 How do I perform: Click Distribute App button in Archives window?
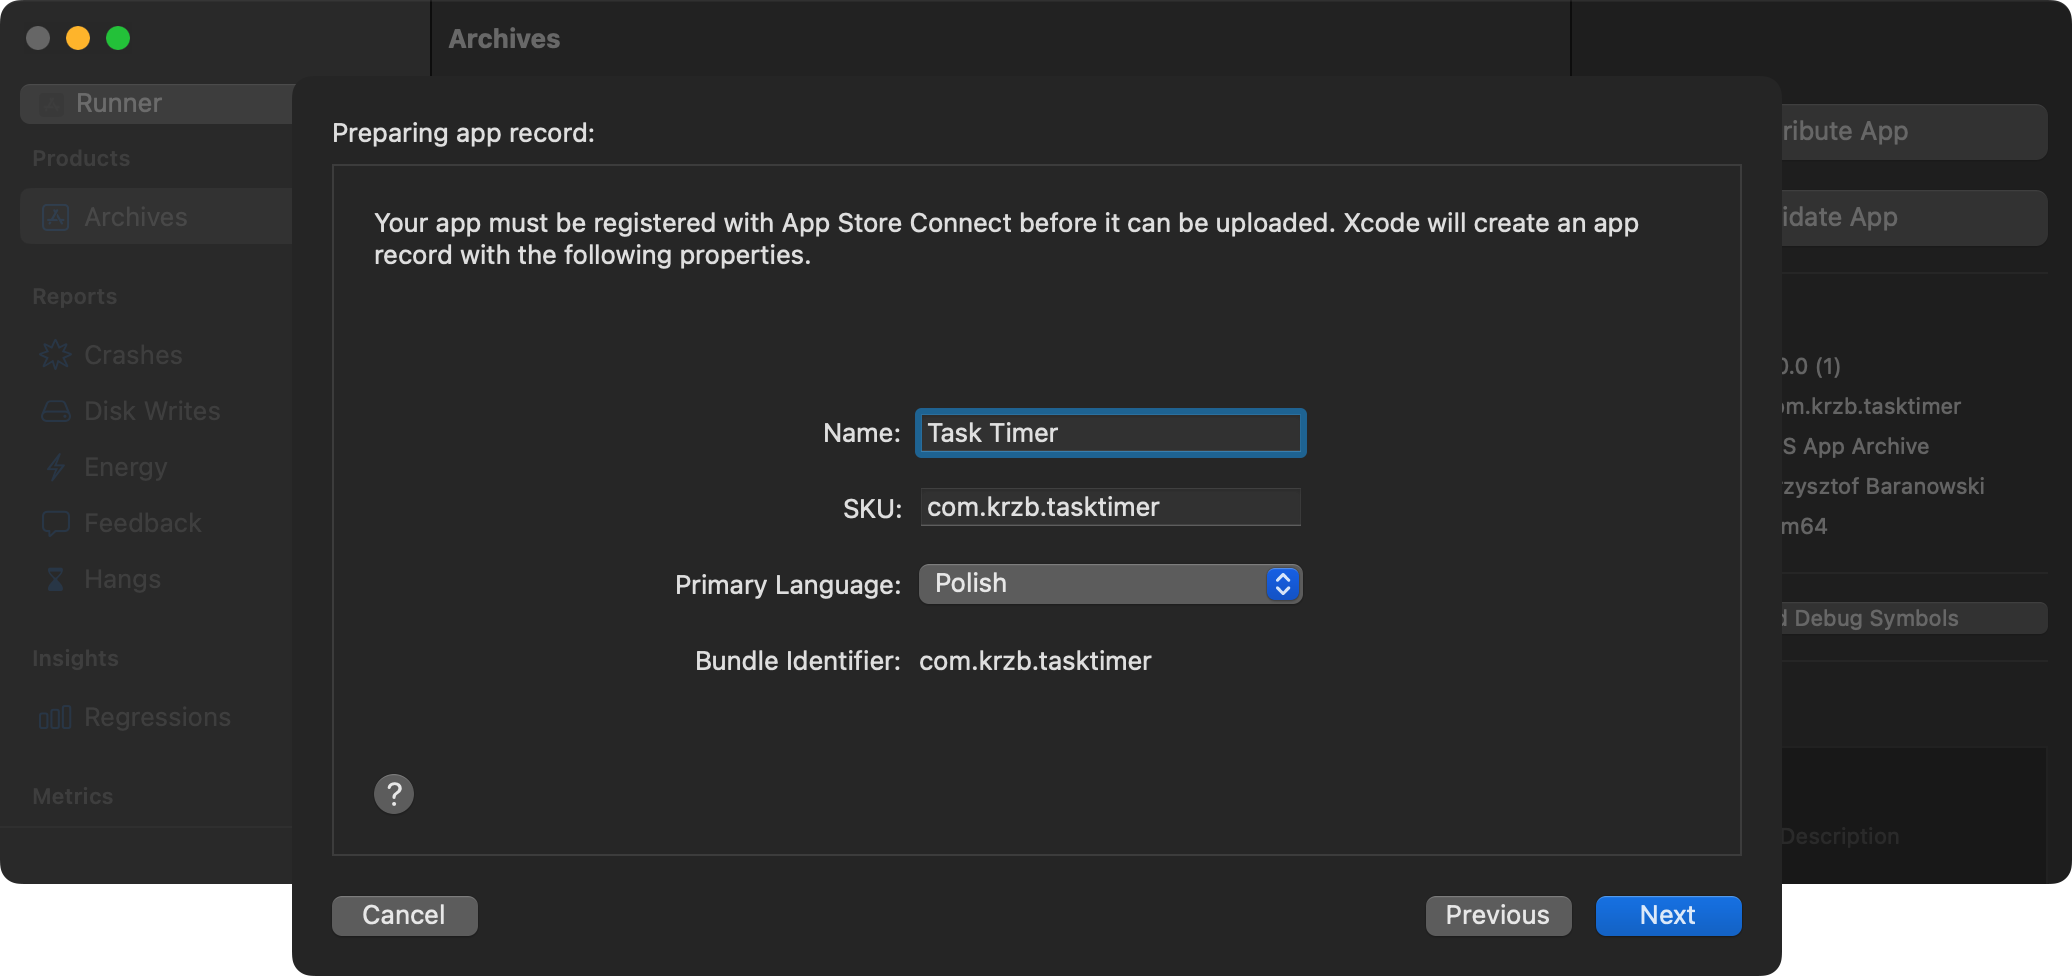tap(1914, 131)
